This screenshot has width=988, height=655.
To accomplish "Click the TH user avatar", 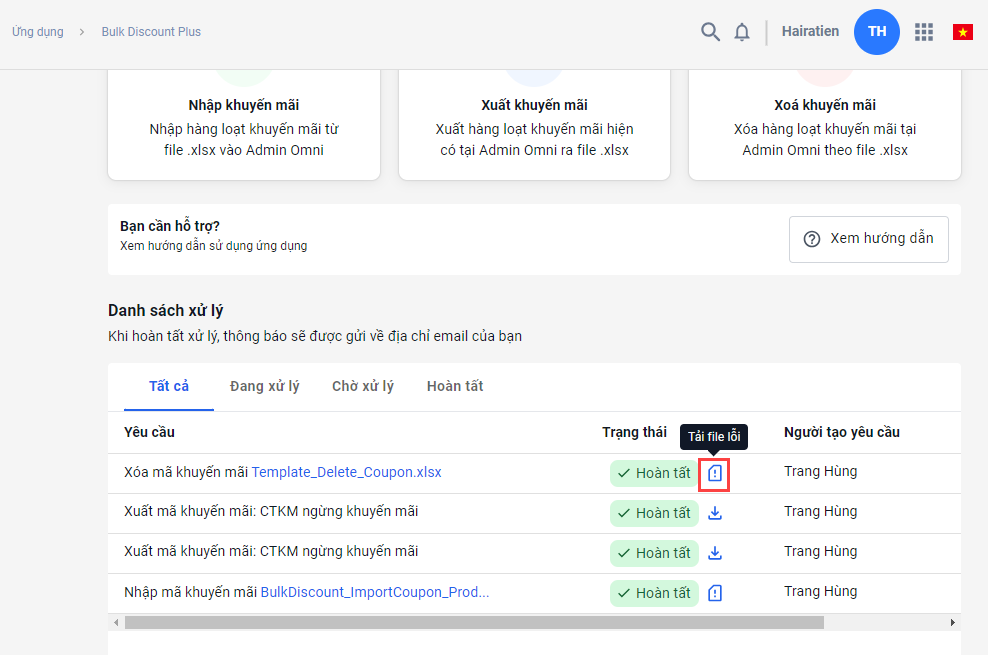I will coord(877,32).
